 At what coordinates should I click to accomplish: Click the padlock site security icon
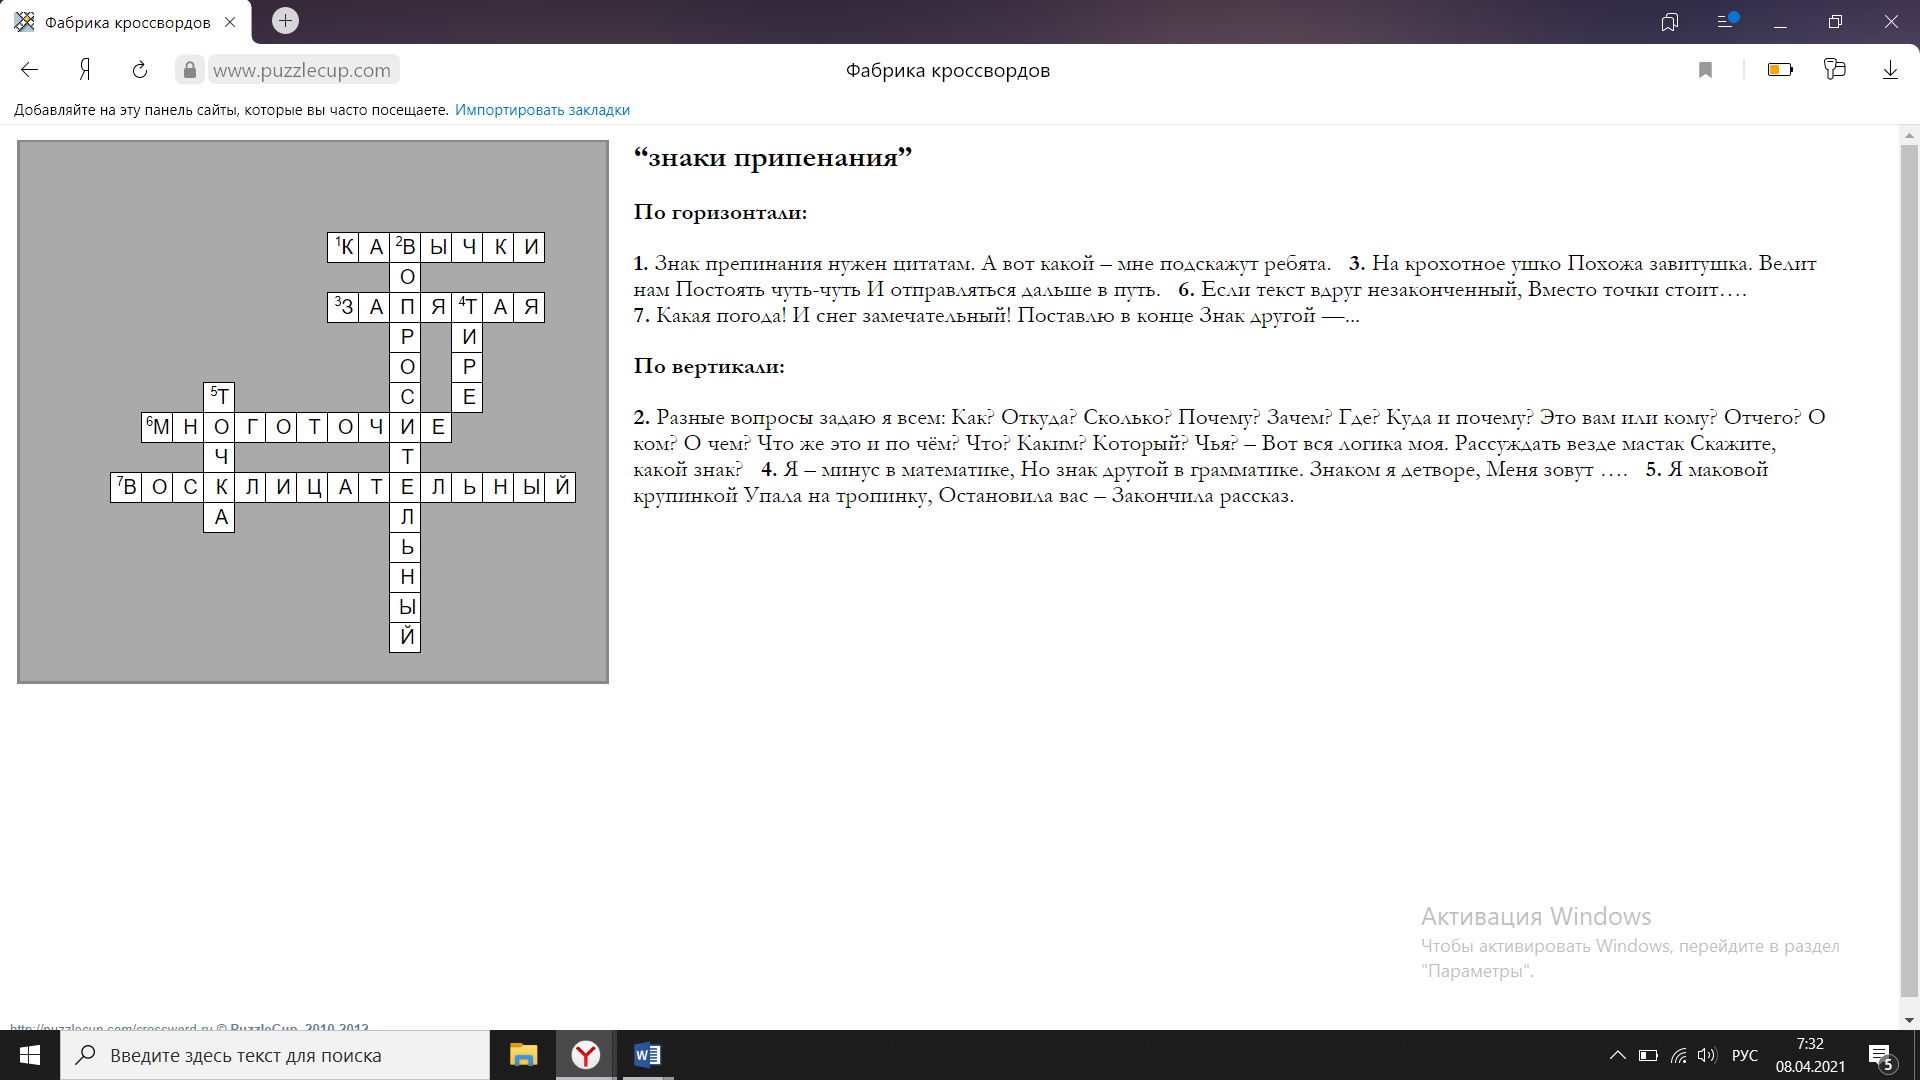pos(190,70)
